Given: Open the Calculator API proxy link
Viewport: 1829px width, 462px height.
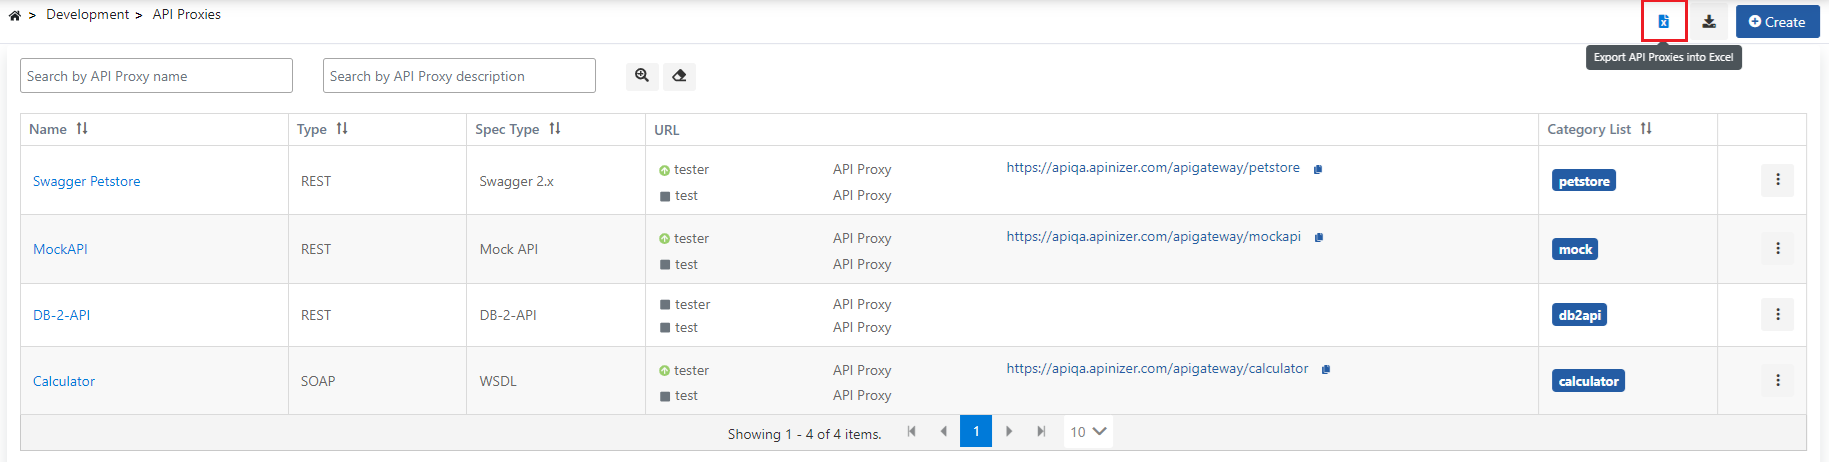Looking at the screenshot, I should coord(64,381).
